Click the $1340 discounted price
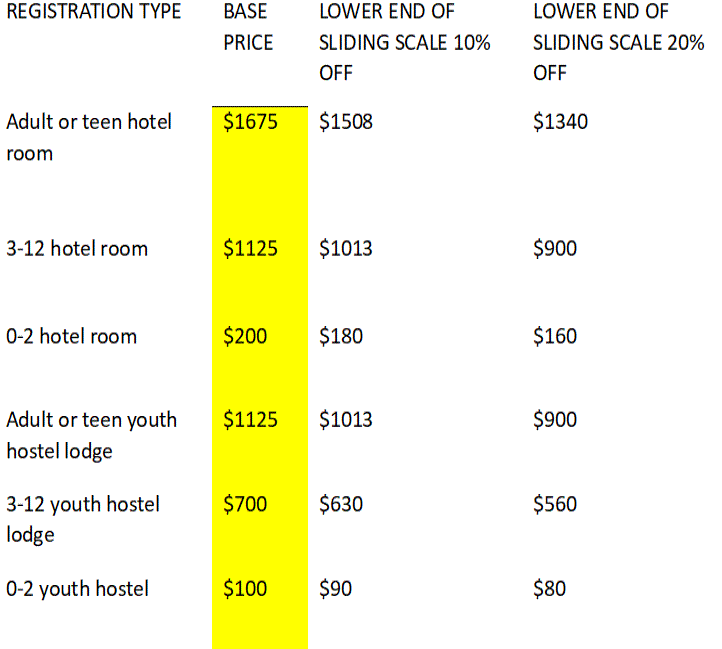The image size is (722, 649). tap(560, 122)
